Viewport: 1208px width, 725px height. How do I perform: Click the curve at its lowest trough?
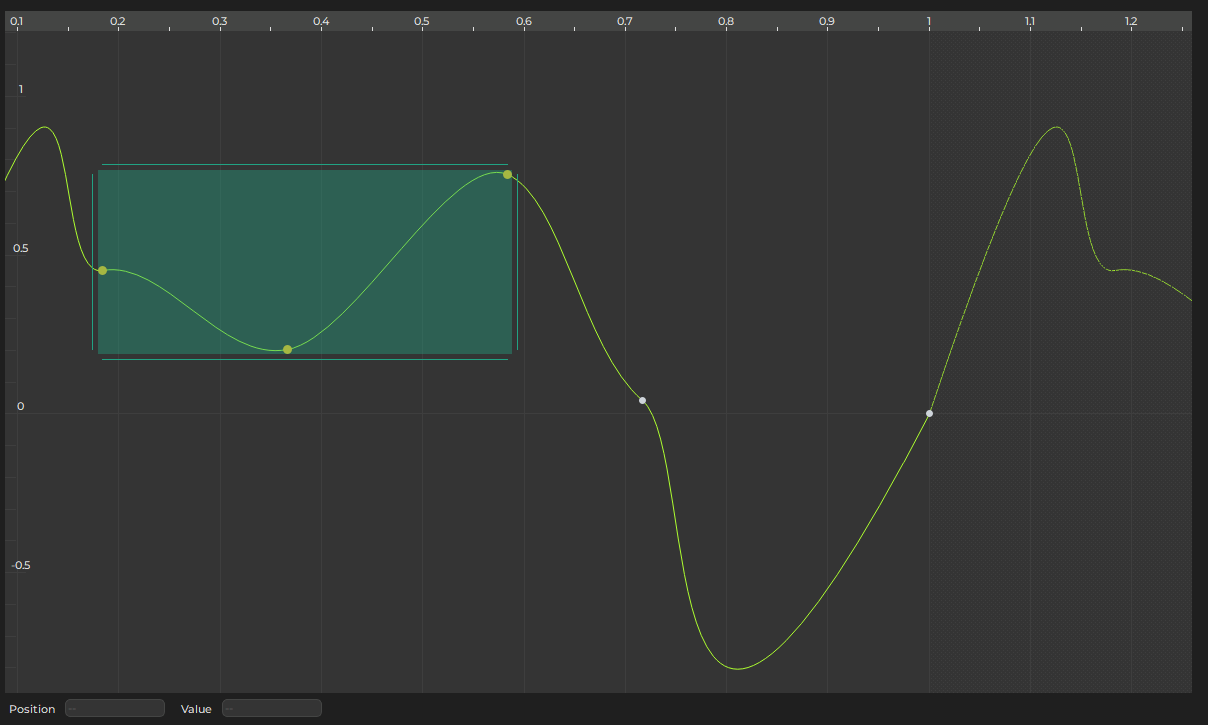pyautogui.click(x=737, y=667)
